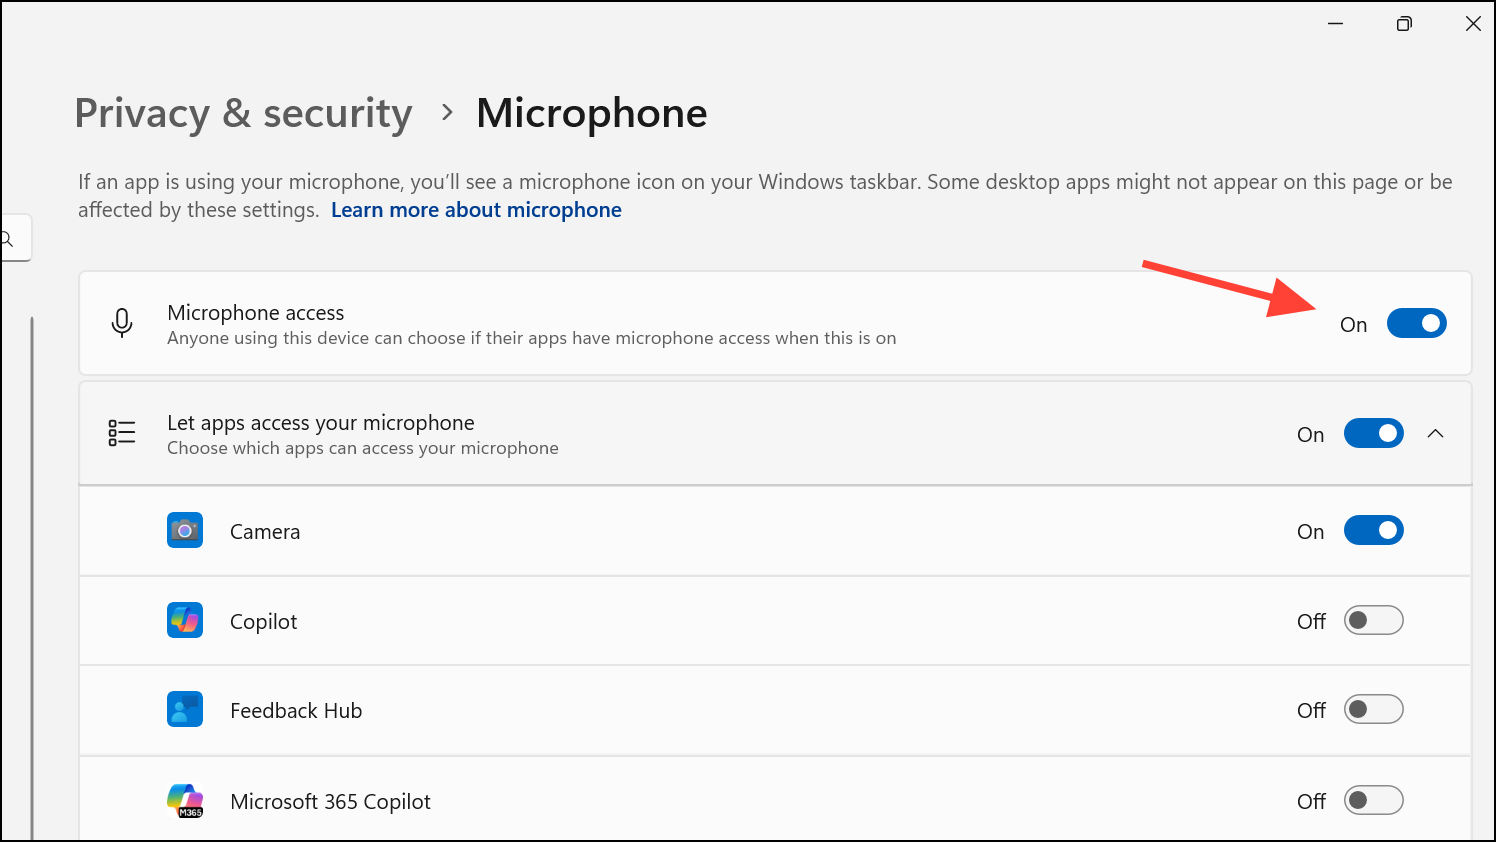Turn on Microsoft 365 Copilot microphone toggle

[1373, 800]
